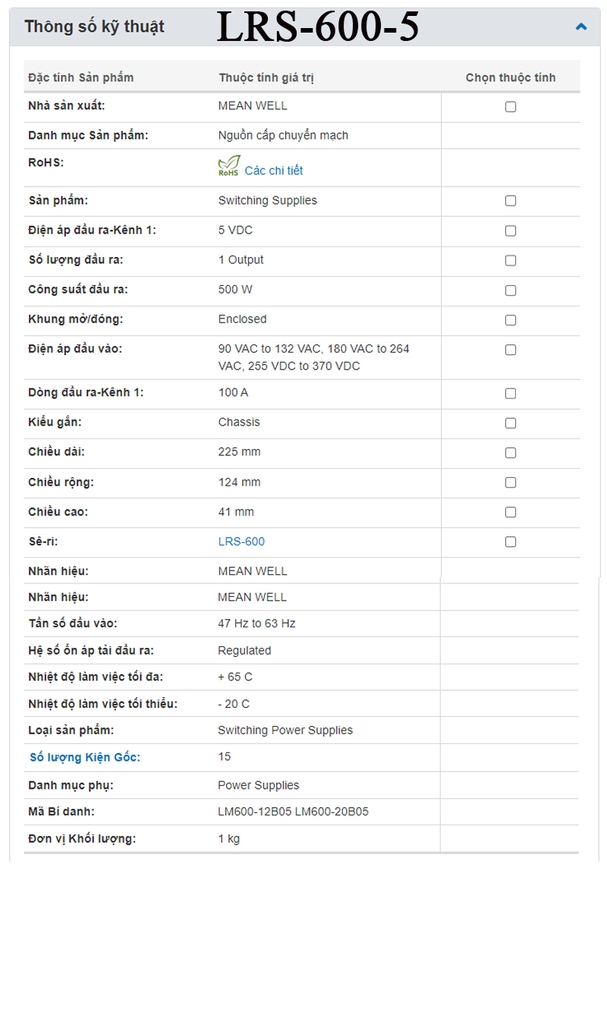Screen dimensions: 607x1024
Task: Click the RoHS leaf icon
Action: [229, 167]
